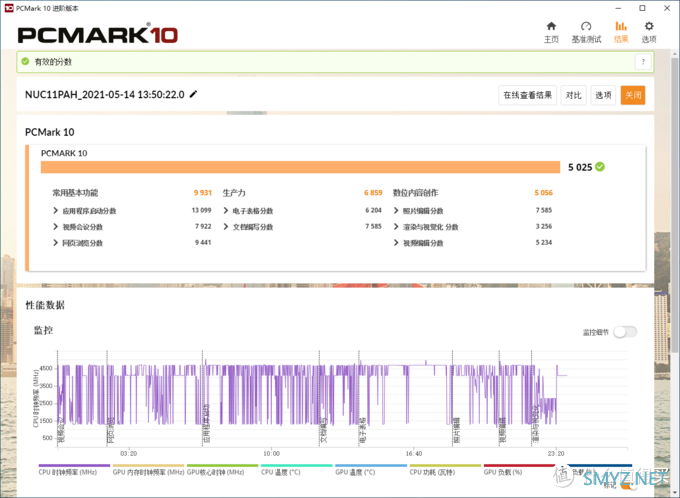Click the green valid score checkmark icon
This screenshot has width=680, height=498.
(x=26, y=62)
